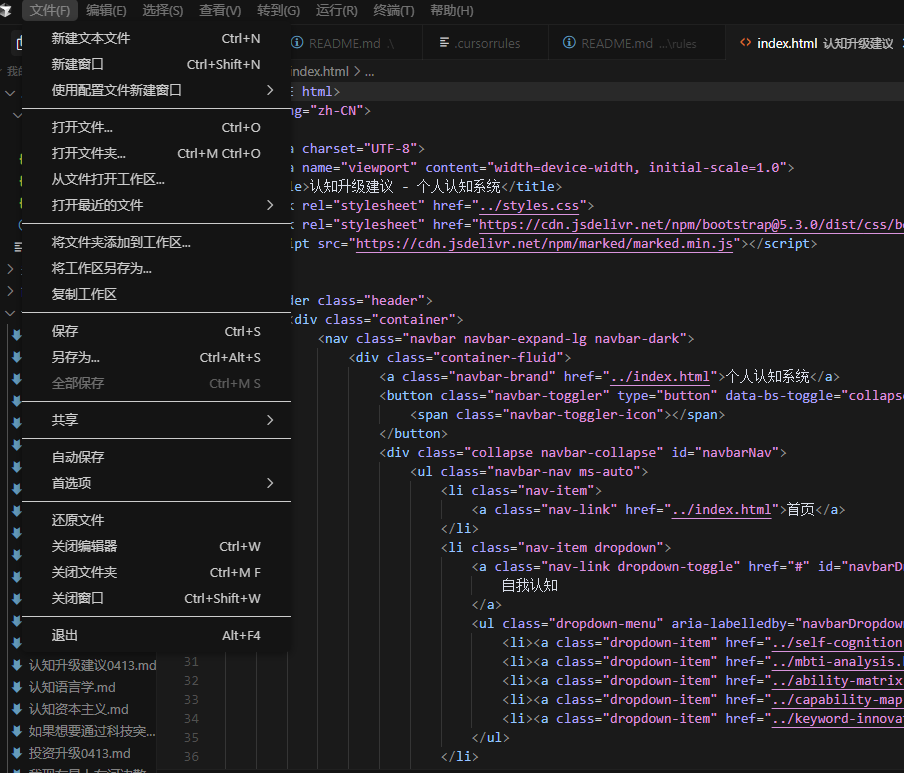Choose 新建文本文件 from the File menu
The height and width of the screenshot is (773, 904).
tap(156, 38)
